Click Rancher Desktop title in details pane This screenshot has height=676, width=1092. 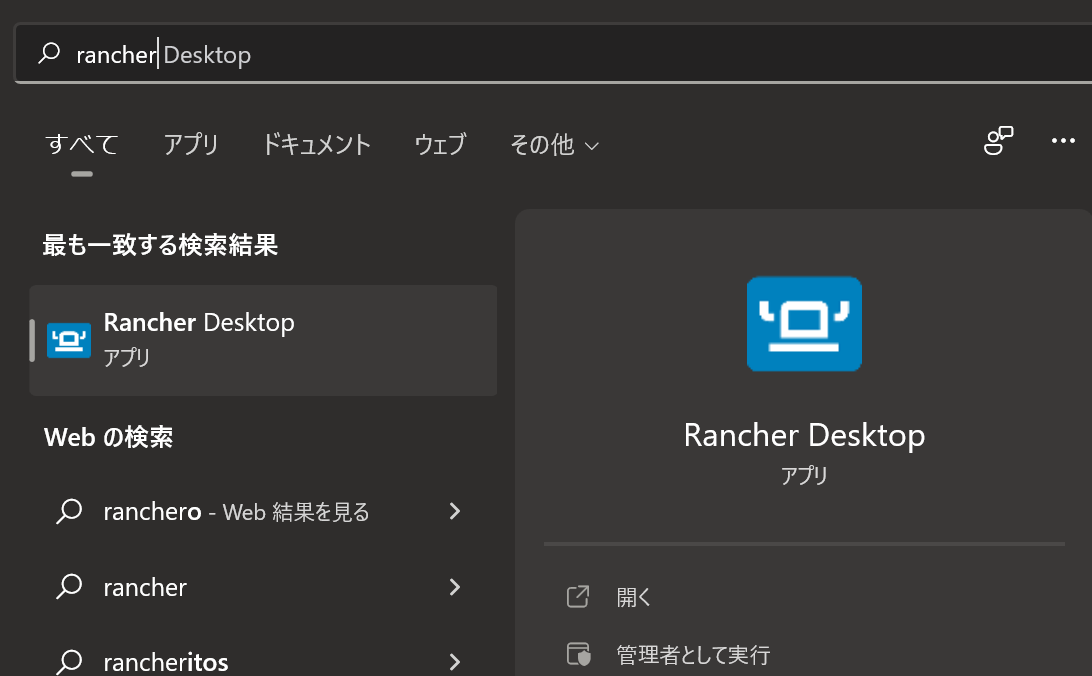pos(804,435)
